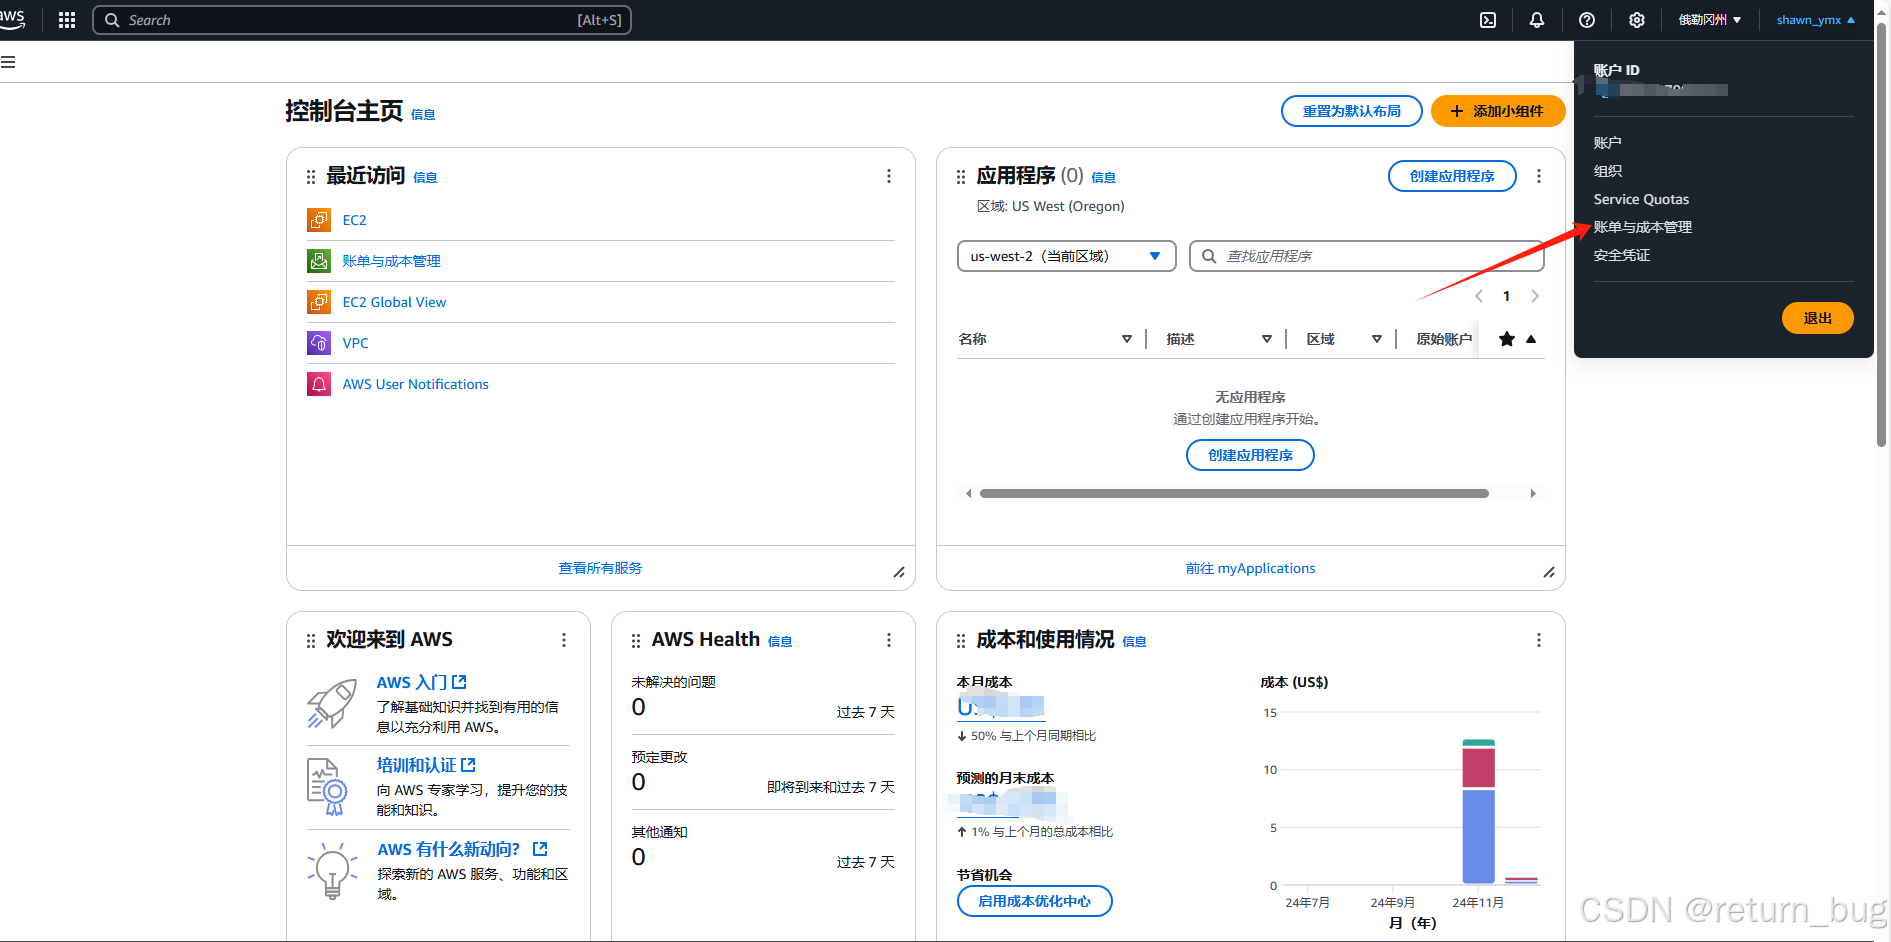Click the VPC service icon
This screenshot has width=1891, height=942.
tap(319, 343)
